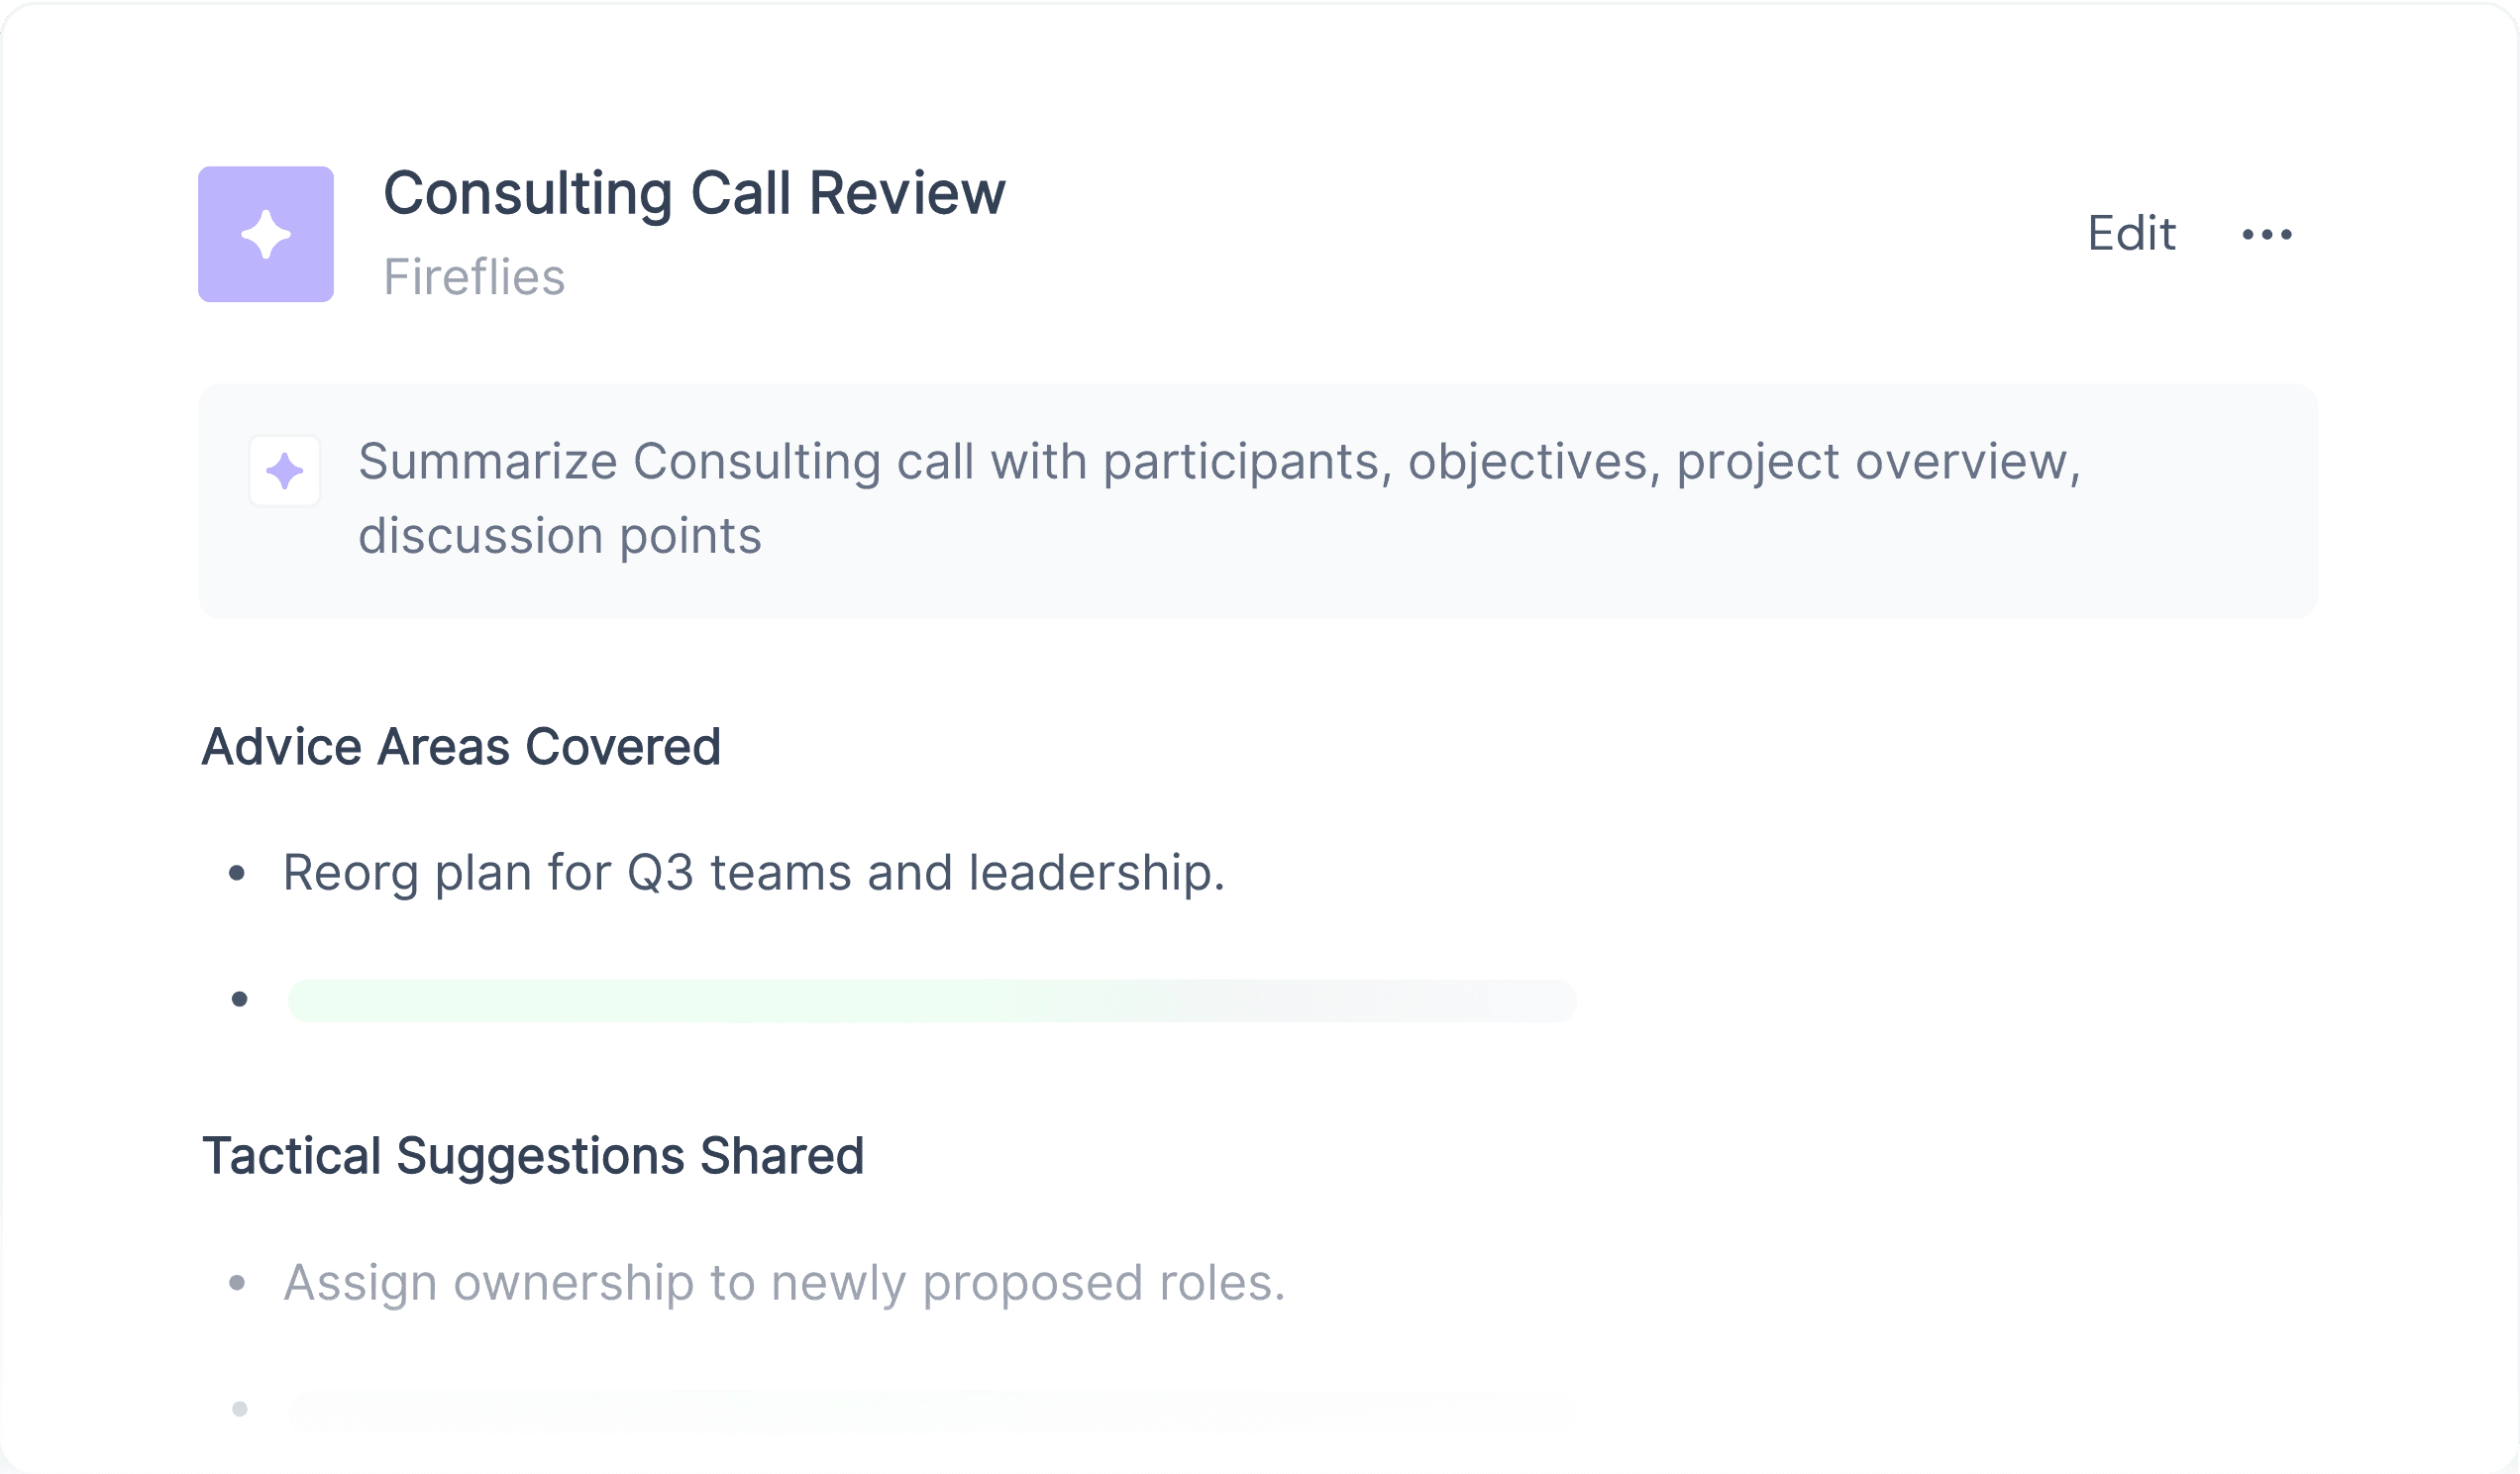This screenshot has height=1474, width=2520.
Task: Click the Reorg plan for Q3 bullet
Action: 754,873
